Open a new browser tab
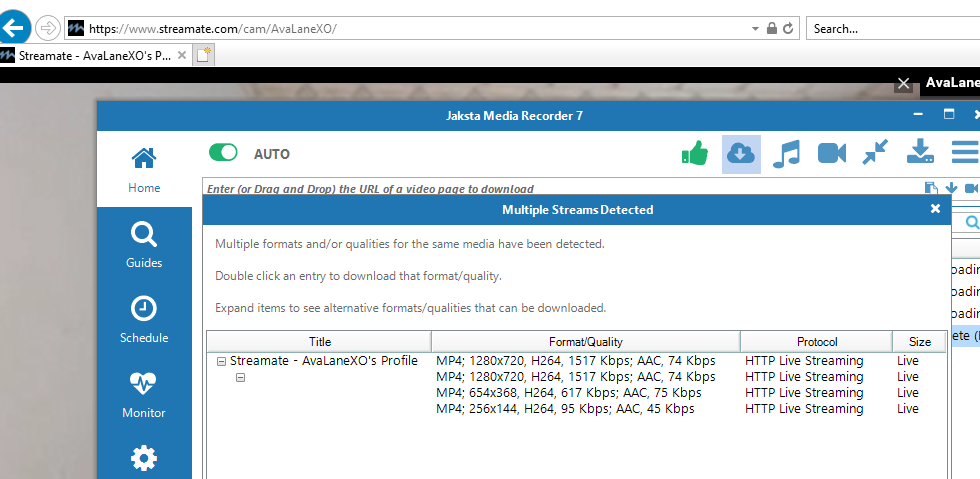980x479 pixels. coord(203,55)
